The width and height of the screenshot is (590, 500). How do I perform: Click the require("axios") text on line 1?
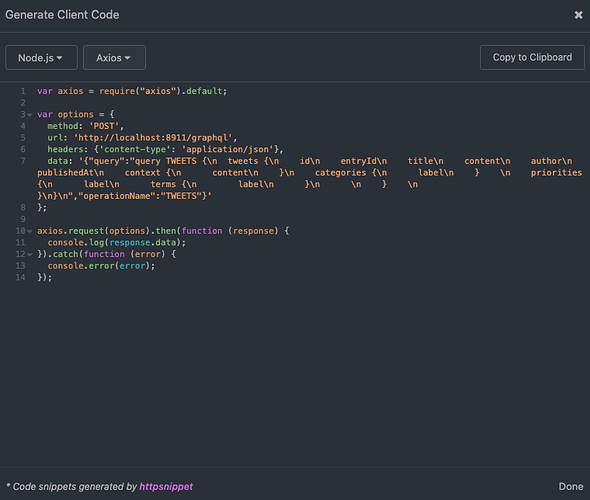click(140, 91)
